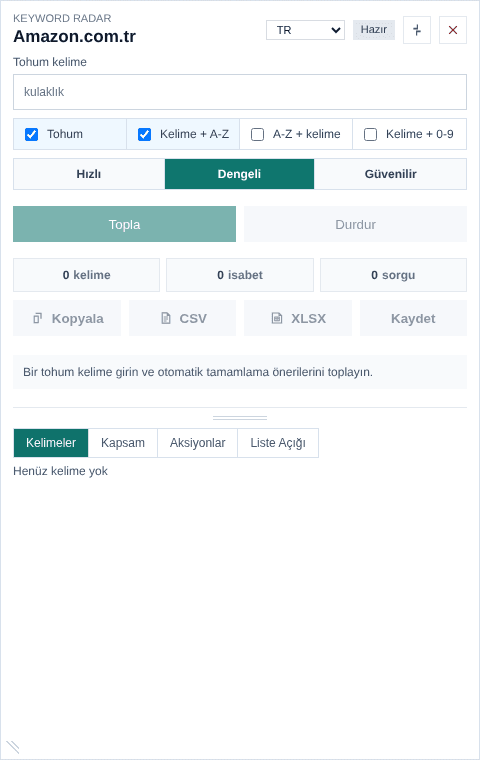Click the 0 kelime counter
The image size is (480, 760).
86,275
